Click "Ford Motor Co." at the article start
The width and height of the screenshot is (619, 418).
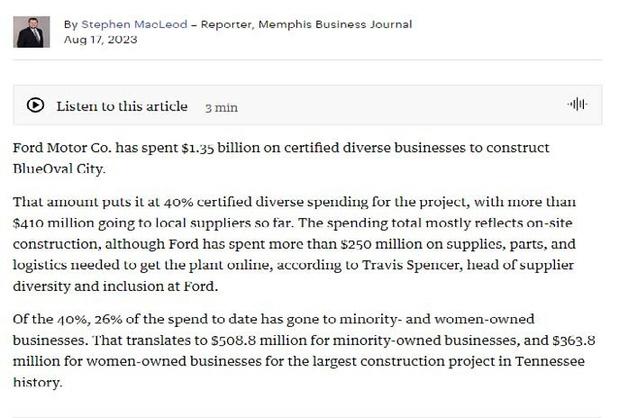pos(62,148)
